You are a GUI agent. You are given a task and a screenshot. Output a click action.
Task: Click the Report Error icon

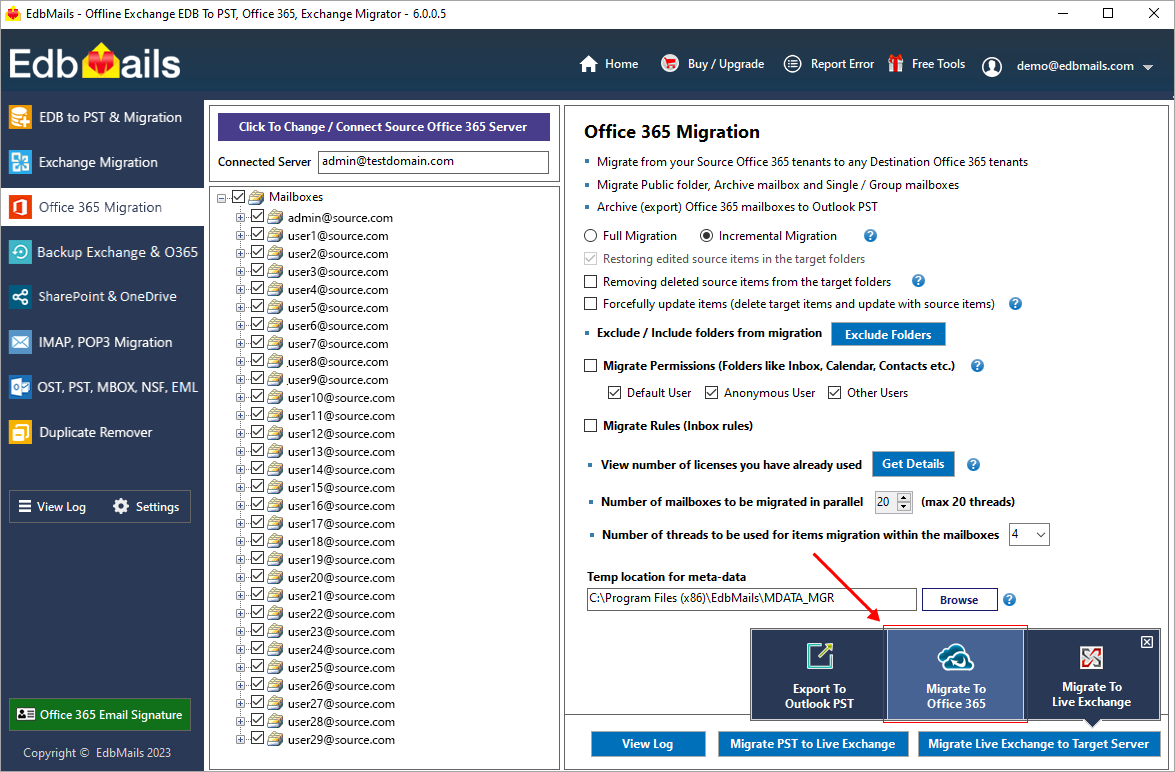tap(792, 64)
